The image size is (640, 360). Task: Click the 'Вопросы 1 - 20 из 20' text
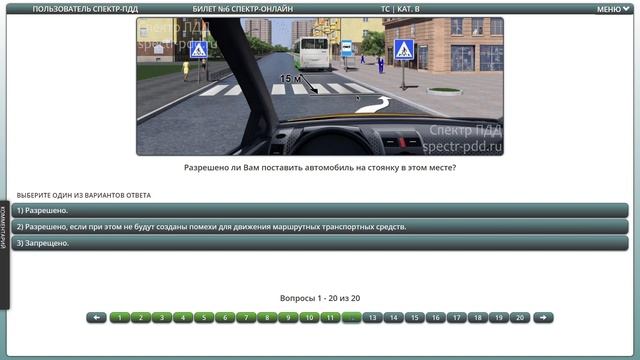click(x=320, y=298)
